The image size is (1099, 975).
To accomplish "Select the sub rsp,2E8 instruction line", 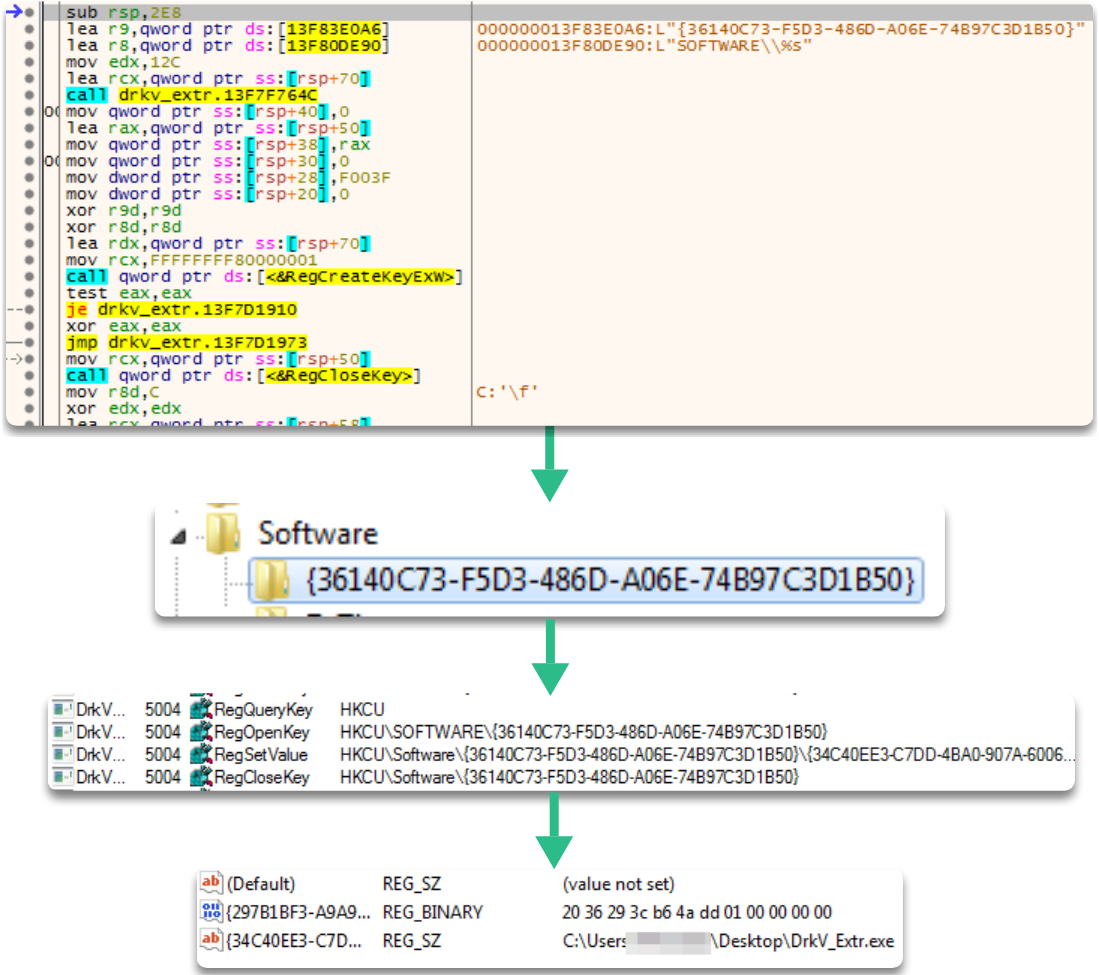I will click(123, 13).
